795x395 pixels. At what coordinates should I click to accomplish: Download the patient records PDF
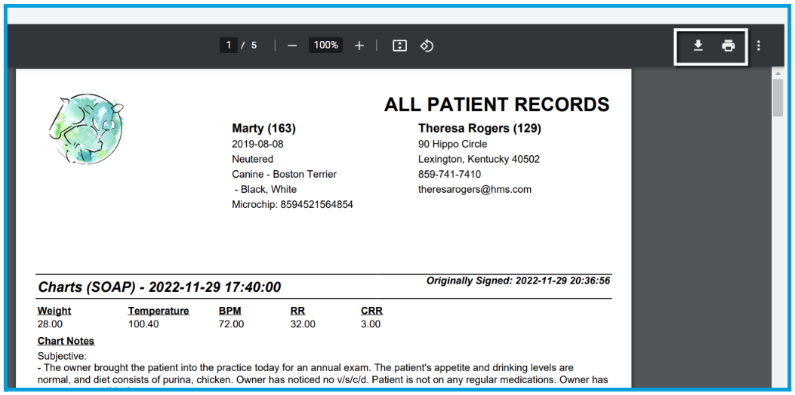698,46
